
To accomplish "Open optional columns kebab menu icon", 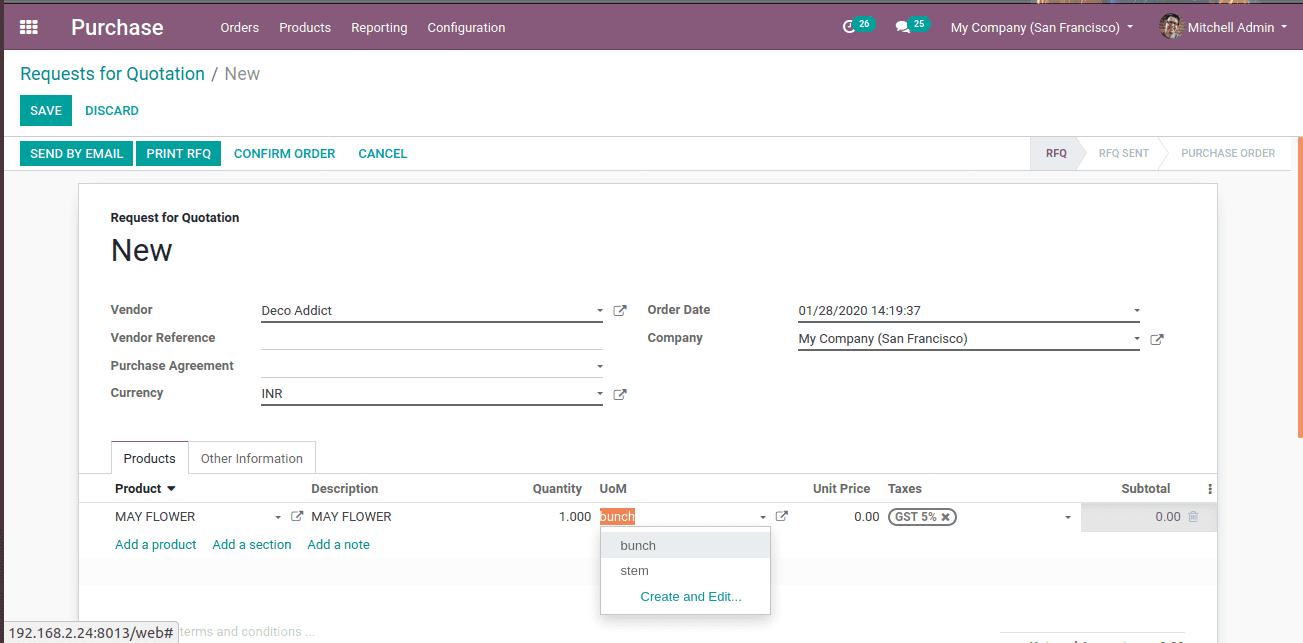I will (1210, 489).
